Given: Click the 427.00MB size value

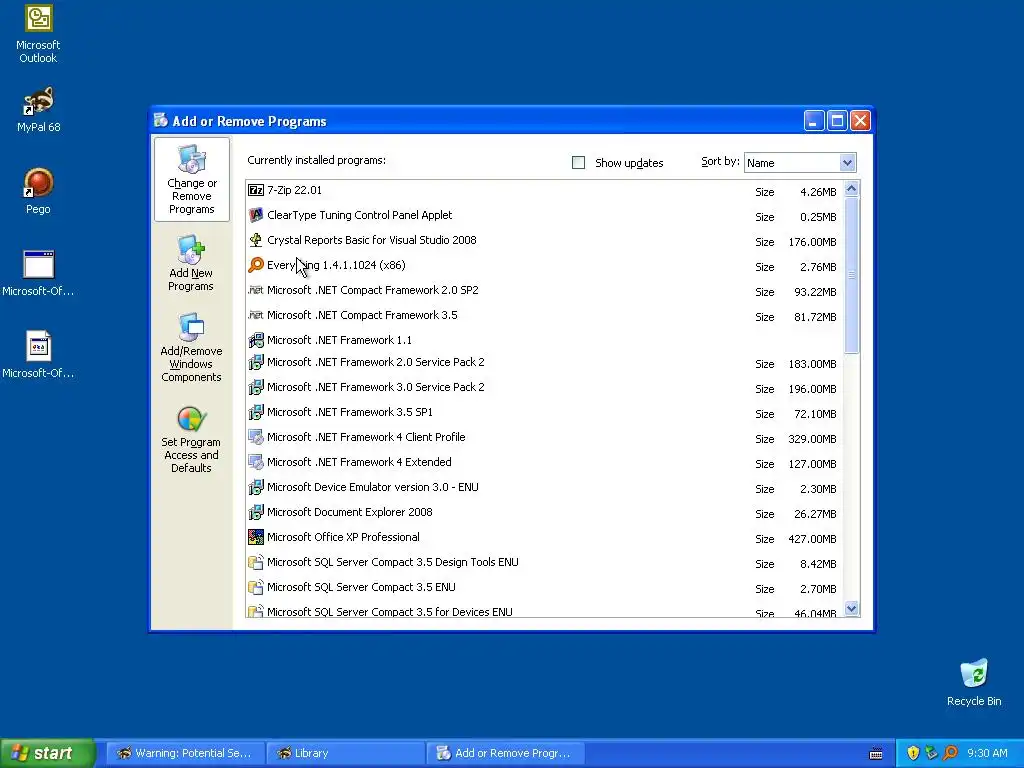Looking at the screenshot, I should coord(812,539).
